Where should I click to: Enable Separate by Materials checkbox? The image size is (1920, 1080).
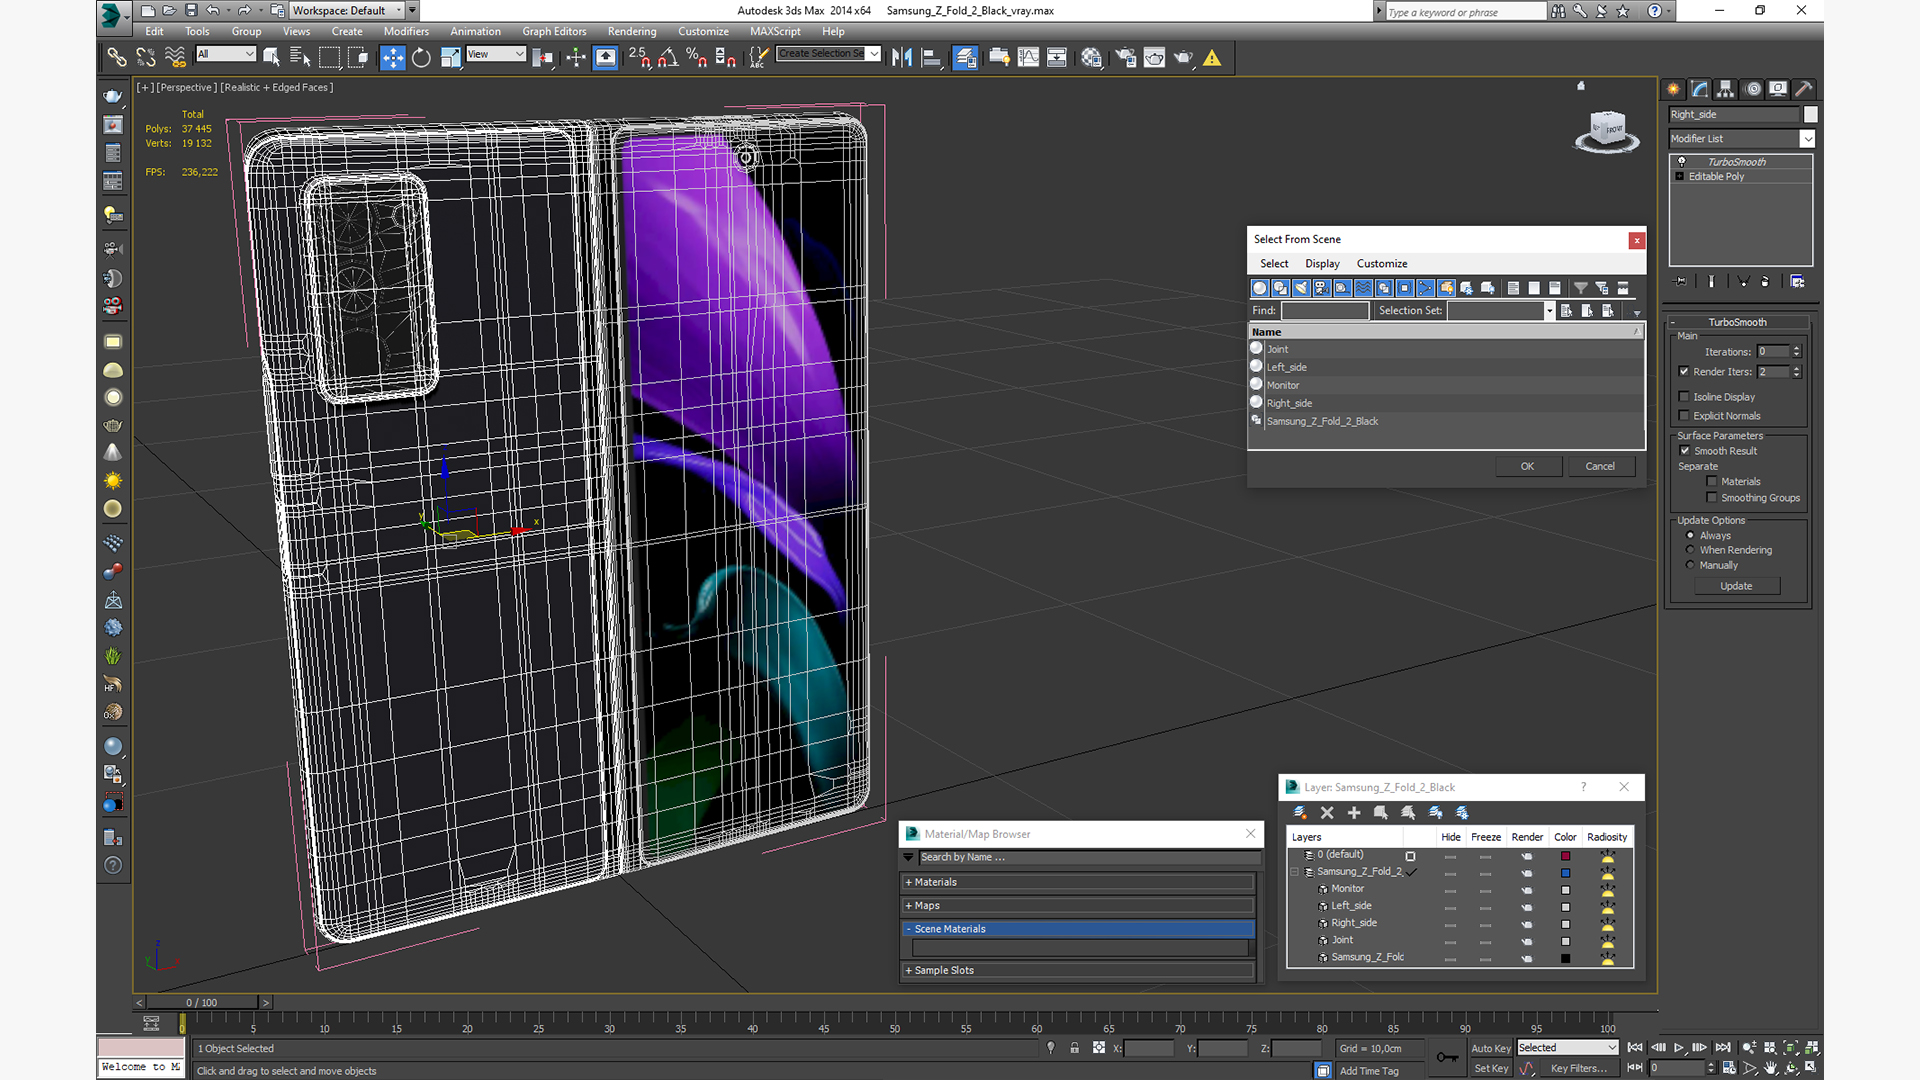pos(1712,482)
